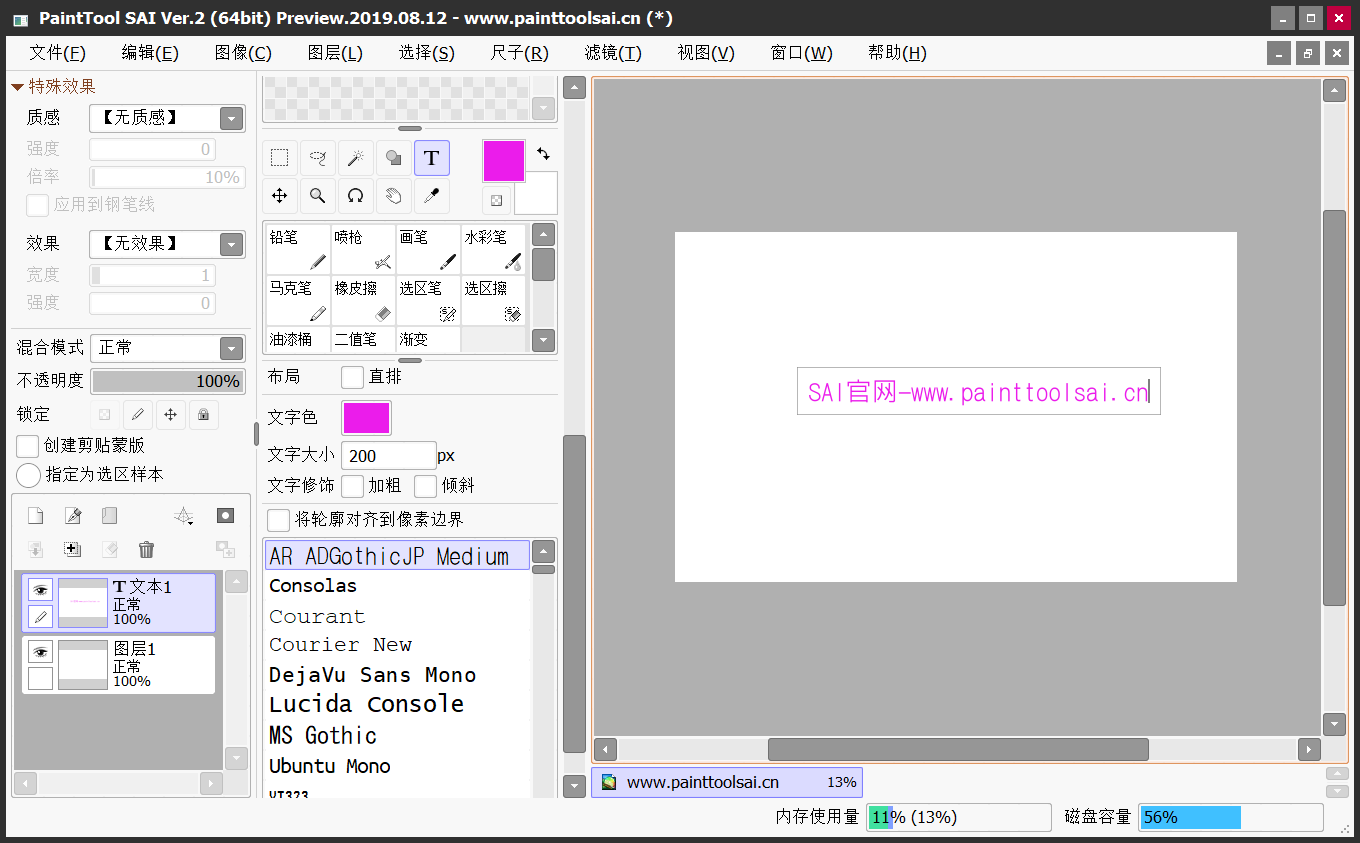The width and height of the screenshot is (1360, 843).
Task: Open the 滤镜(T) menu
Action: [x=613, y=53]
